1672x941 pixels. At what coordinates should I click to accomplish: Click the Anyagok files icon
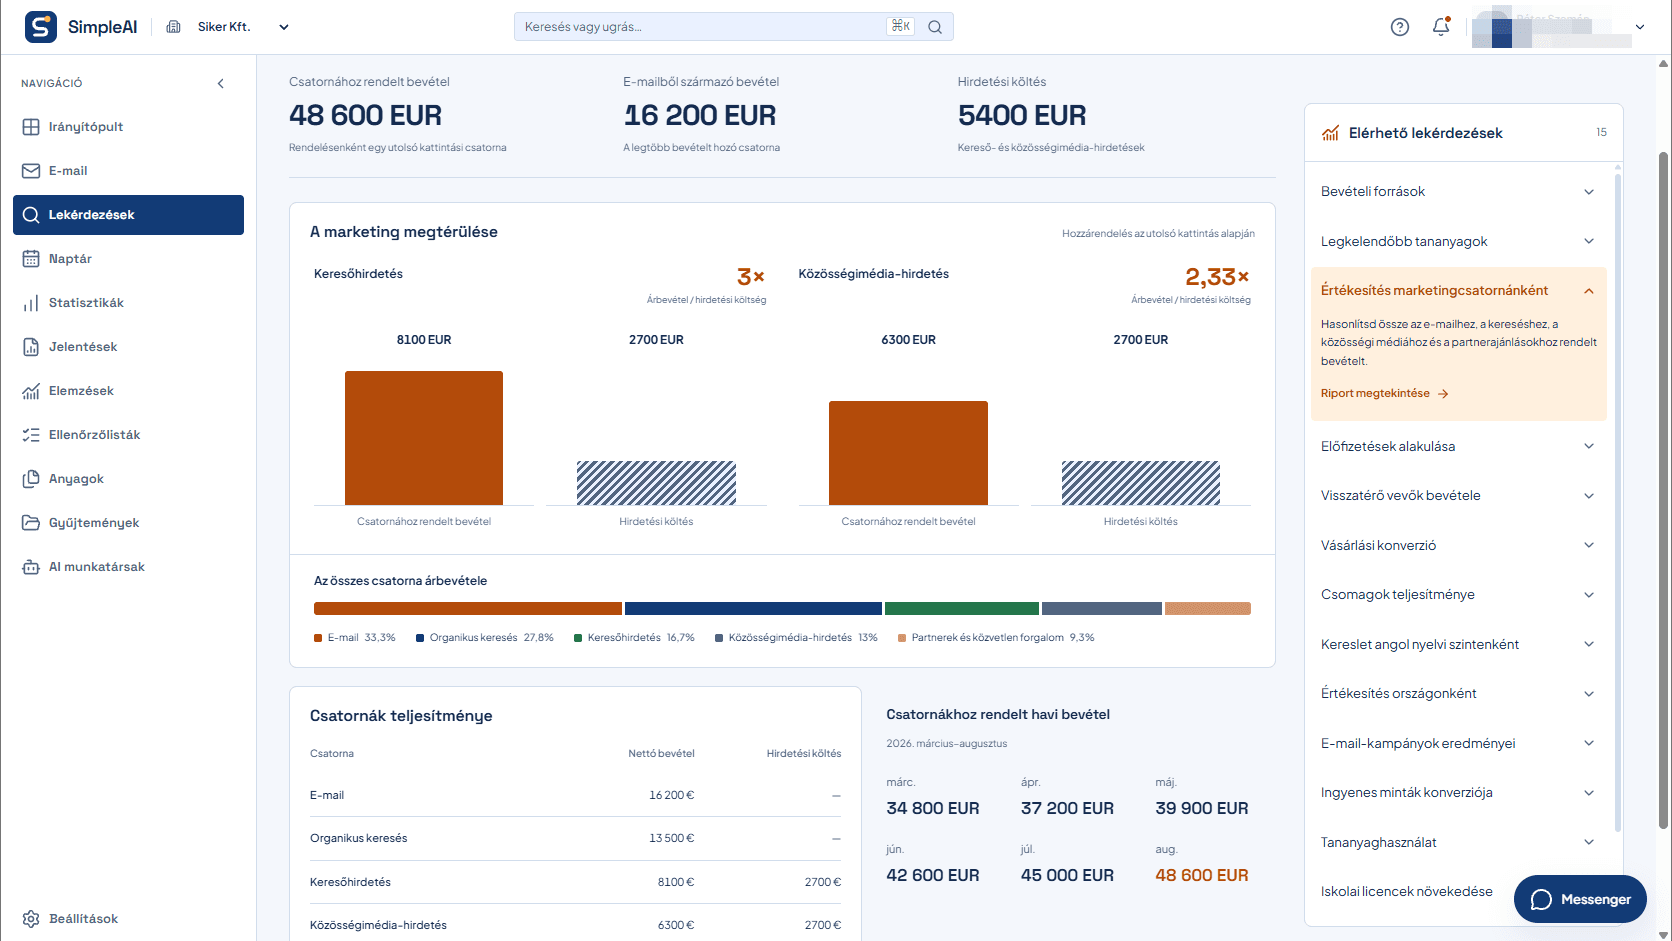[31, 479]
